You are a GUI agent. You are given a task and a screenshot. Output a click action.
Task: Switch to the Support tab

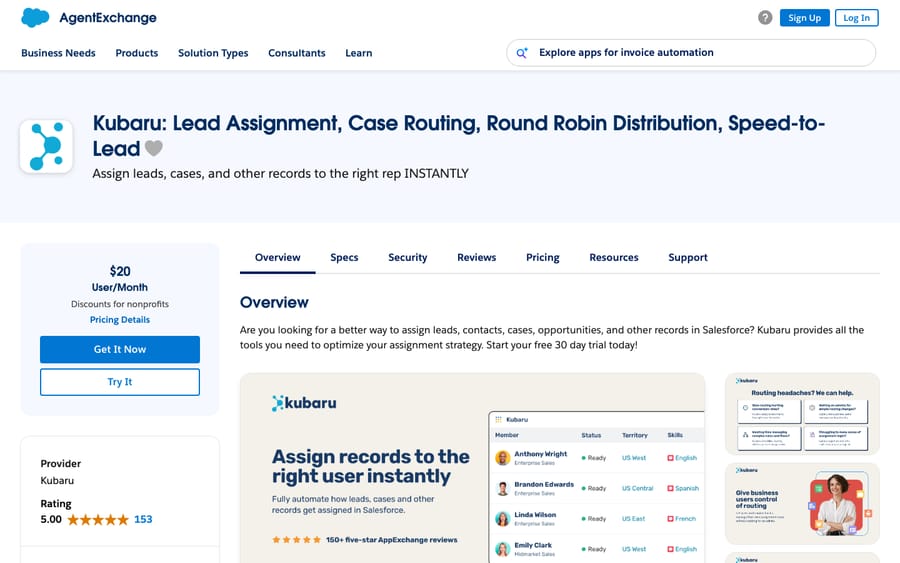click(688, 258)
